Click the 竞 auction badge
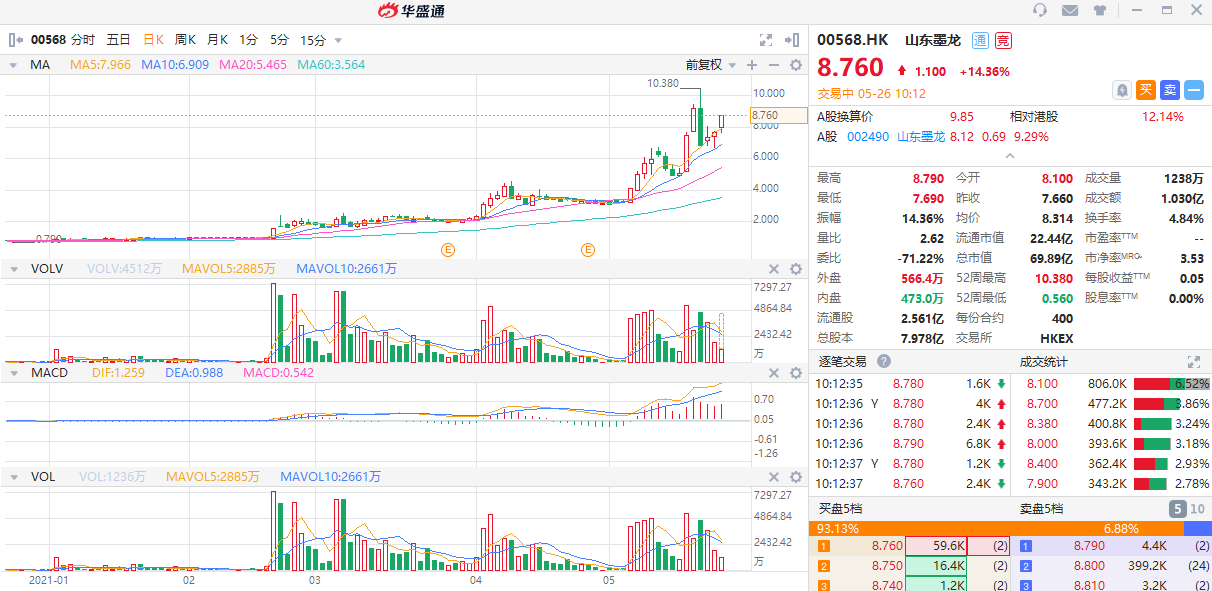Screen dimensions: 1212x591 coord(1003,40)
